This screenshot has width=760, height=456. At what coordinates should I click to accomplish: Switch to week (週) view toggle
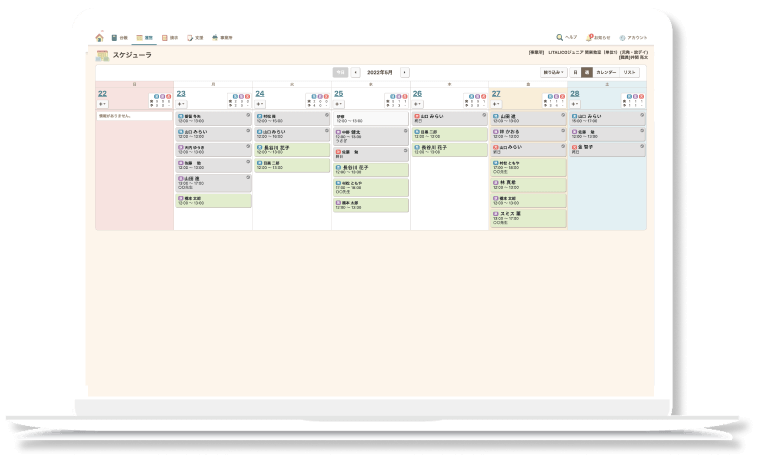[588, 72]
